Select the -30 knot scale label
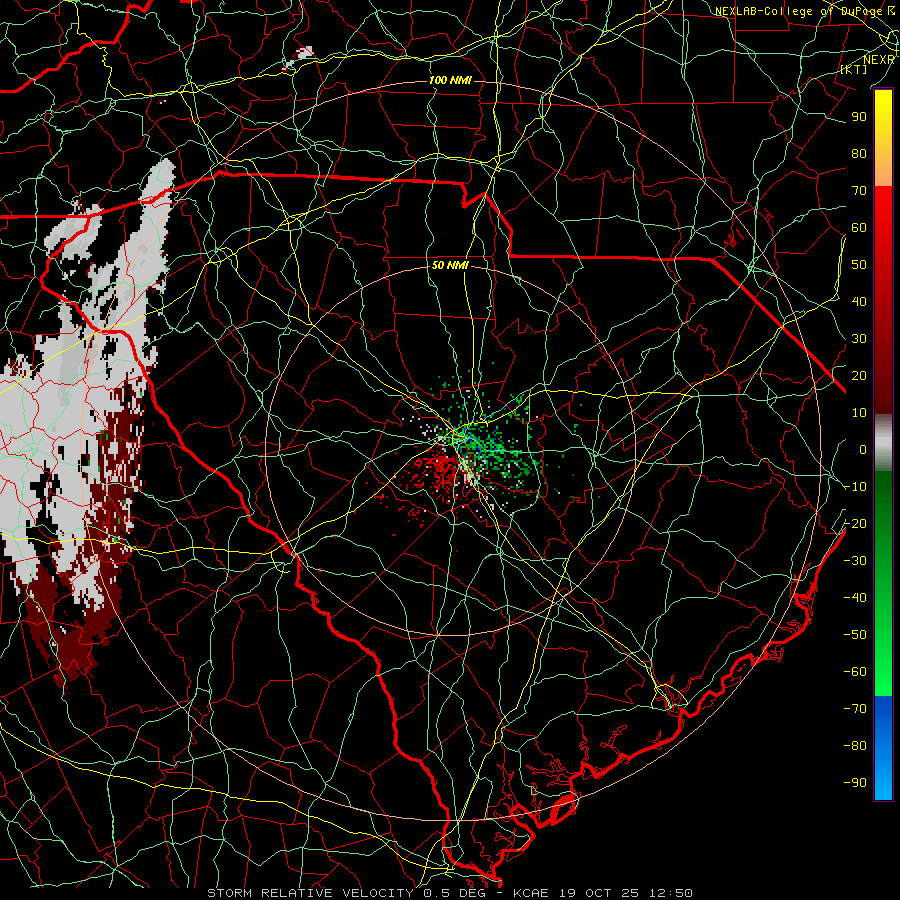The height and width of the screenshot is (900, 900). [x=855, y=561]
